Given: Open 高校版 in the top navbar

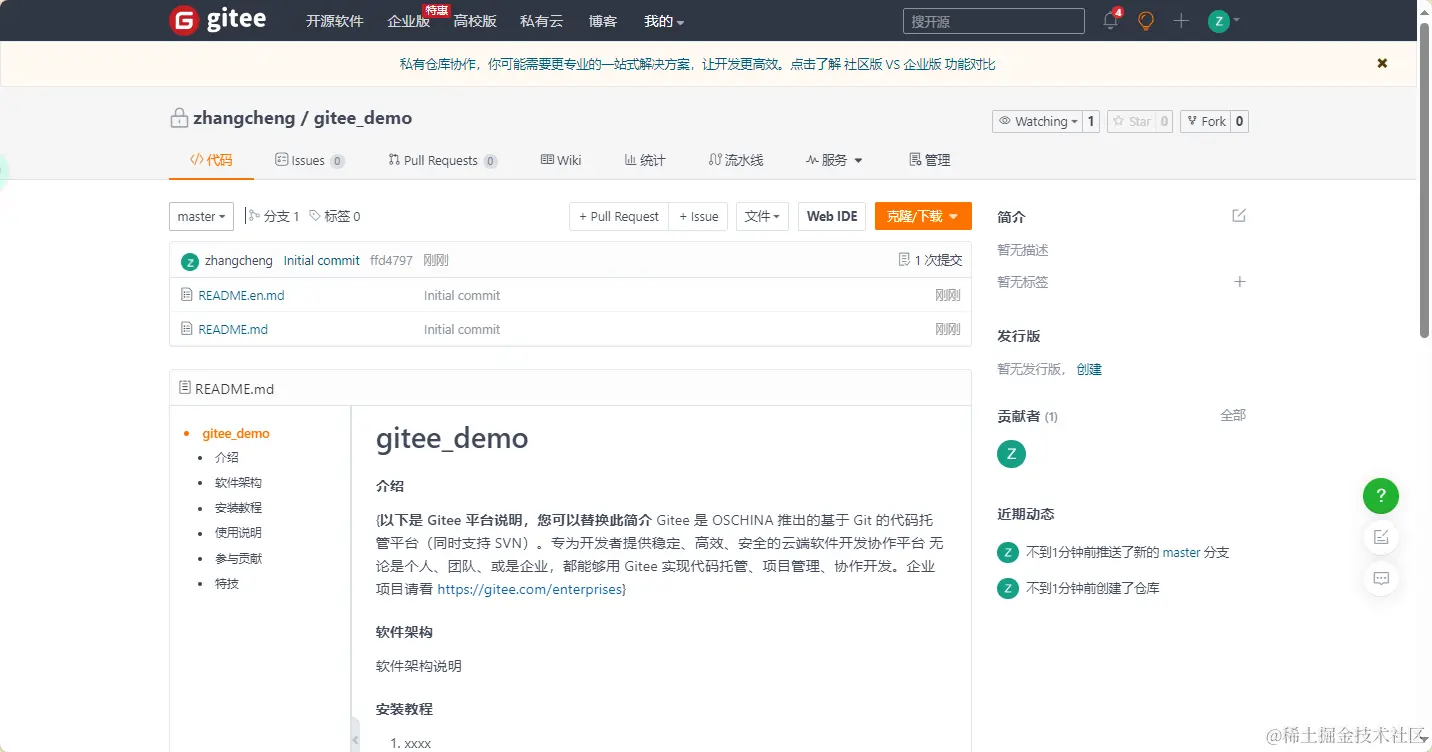Looking at the screenshot, I should (475, 21).
